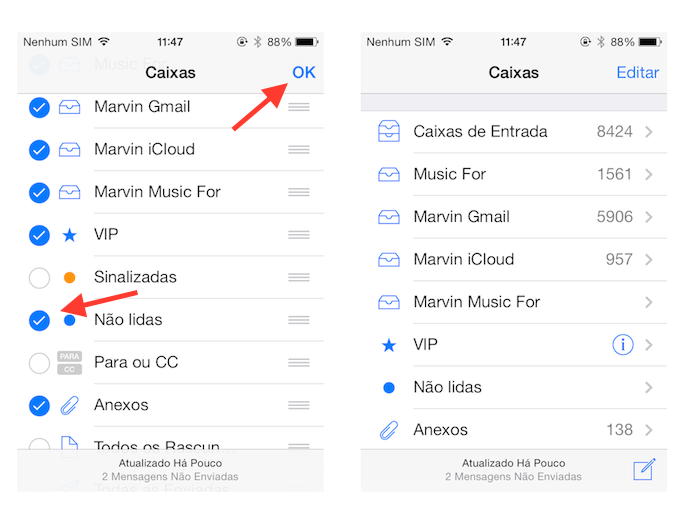Click the PARA CC badge icon
The height and width of the screenshot is (516, 695).
[x=70, y=363]
